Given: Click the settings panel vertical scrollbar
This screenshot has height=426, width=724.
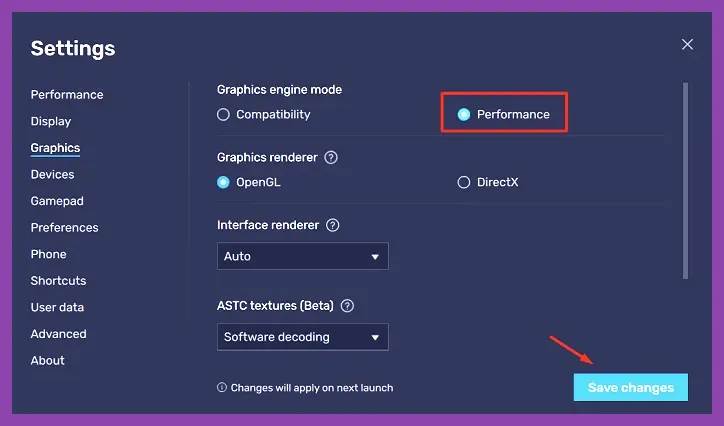Looking at the screenshot, I should pyautogui.click(x=685, y=180).
